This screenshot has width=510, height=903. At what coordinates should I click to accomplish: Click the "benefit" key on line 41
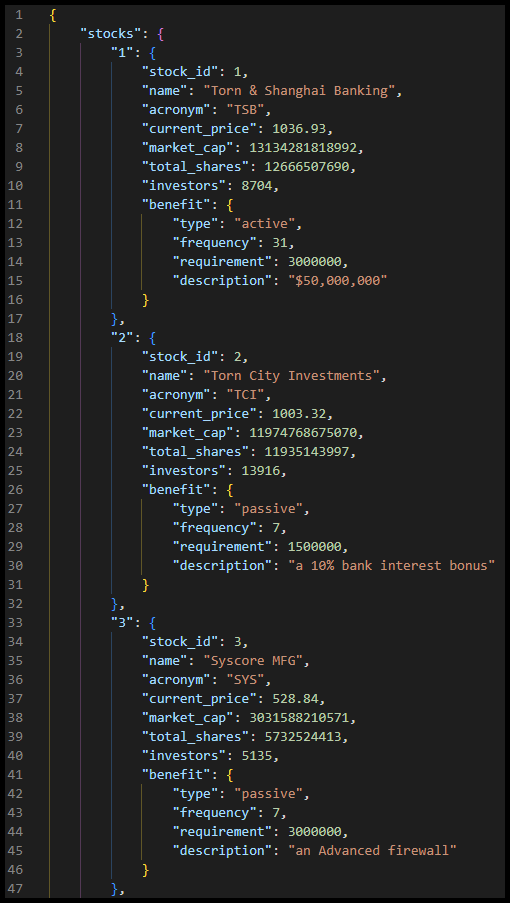[176, 775]
